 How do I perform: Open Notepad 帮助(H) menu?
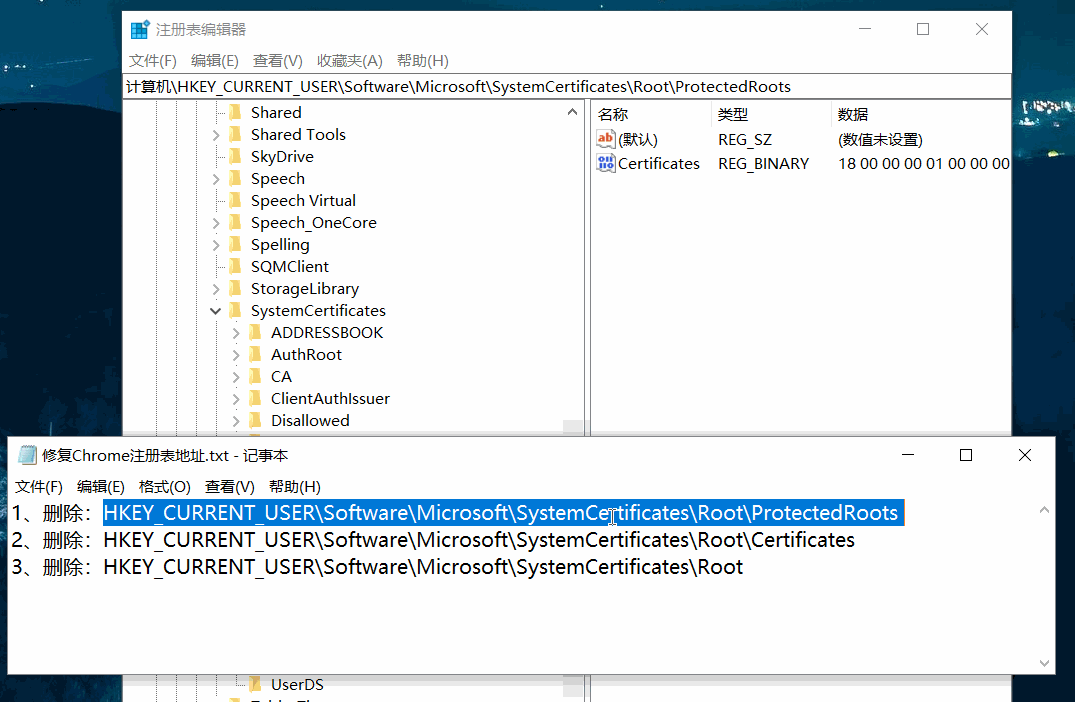[x=295, y=487]
